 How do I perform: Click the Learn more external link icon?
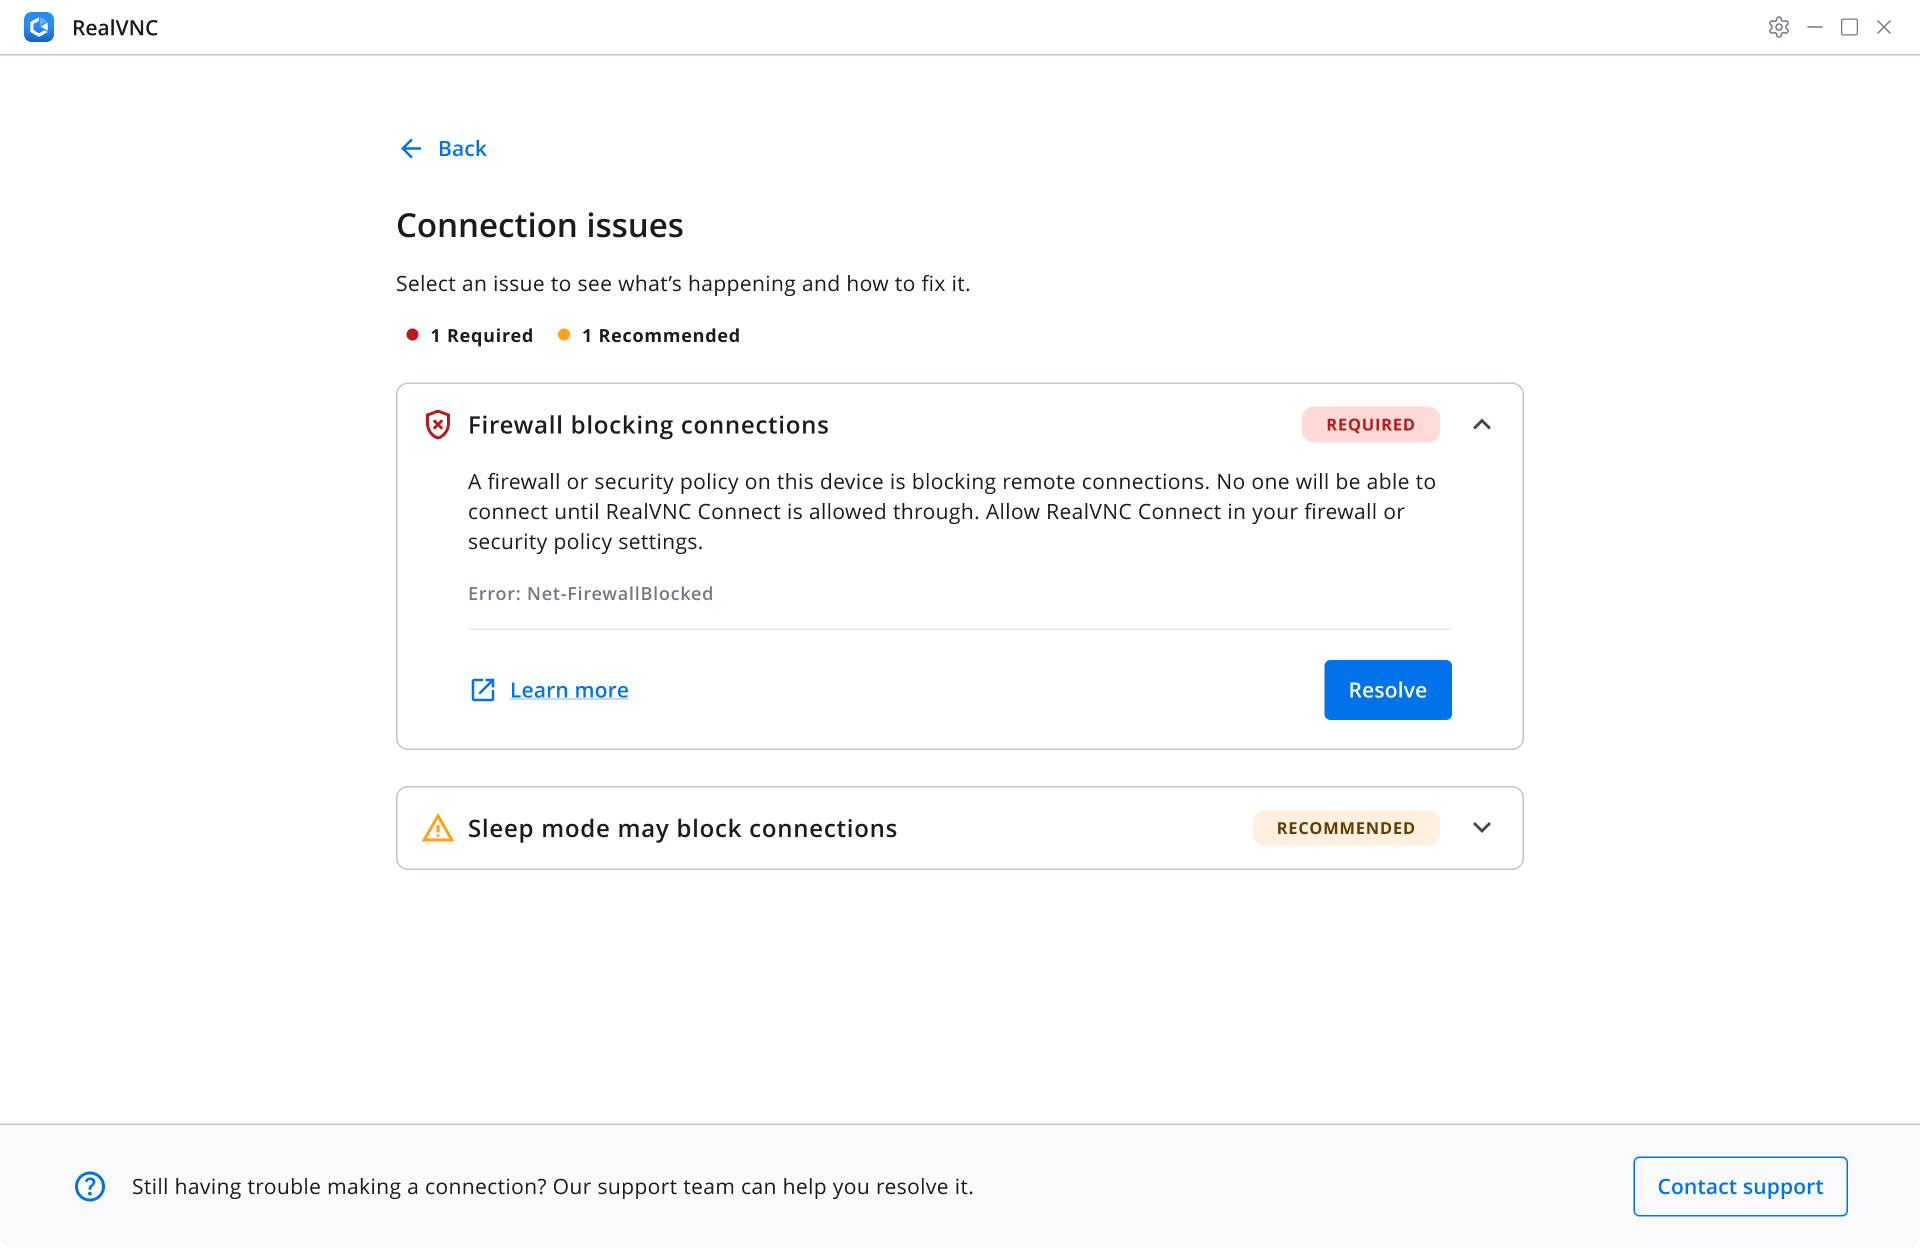click(x=483, y=690)
